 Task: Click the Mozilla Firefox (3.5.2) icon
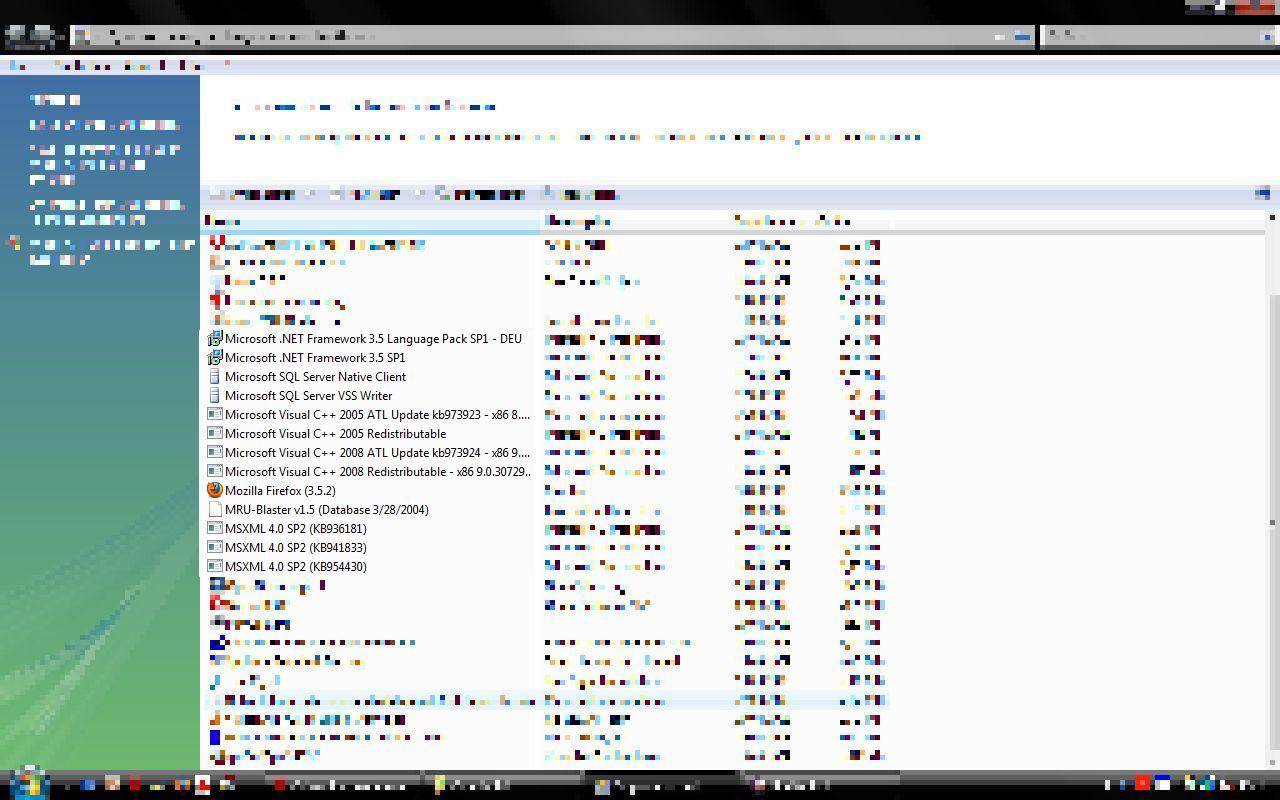coord(214,490)
